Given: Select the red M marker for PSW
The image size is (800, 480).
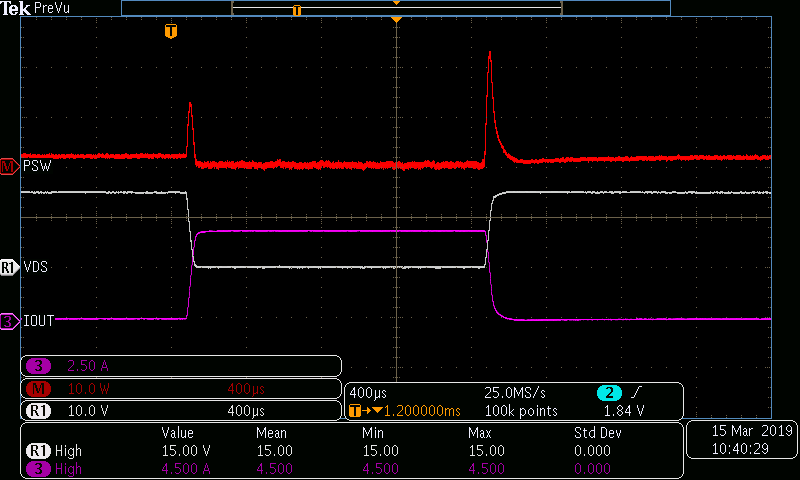Looking at the screenshot, I should (x=9, y=166).
